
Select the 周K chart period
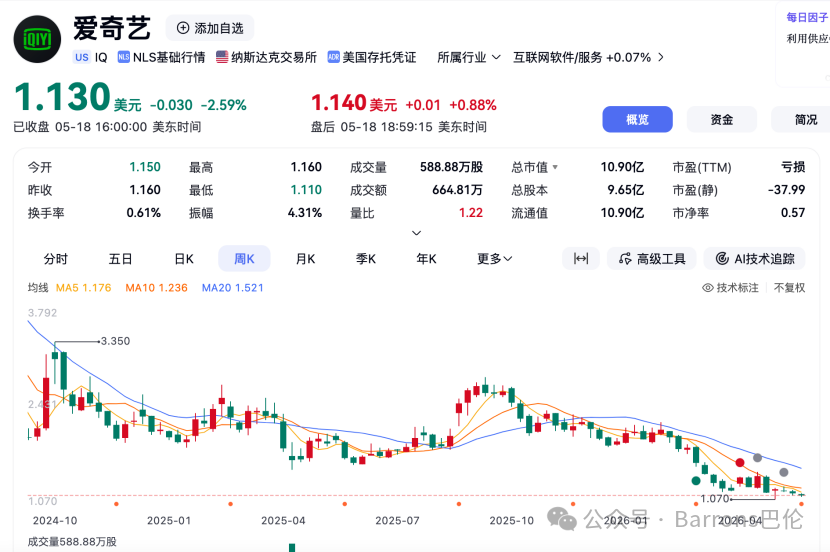pos(244,259)
